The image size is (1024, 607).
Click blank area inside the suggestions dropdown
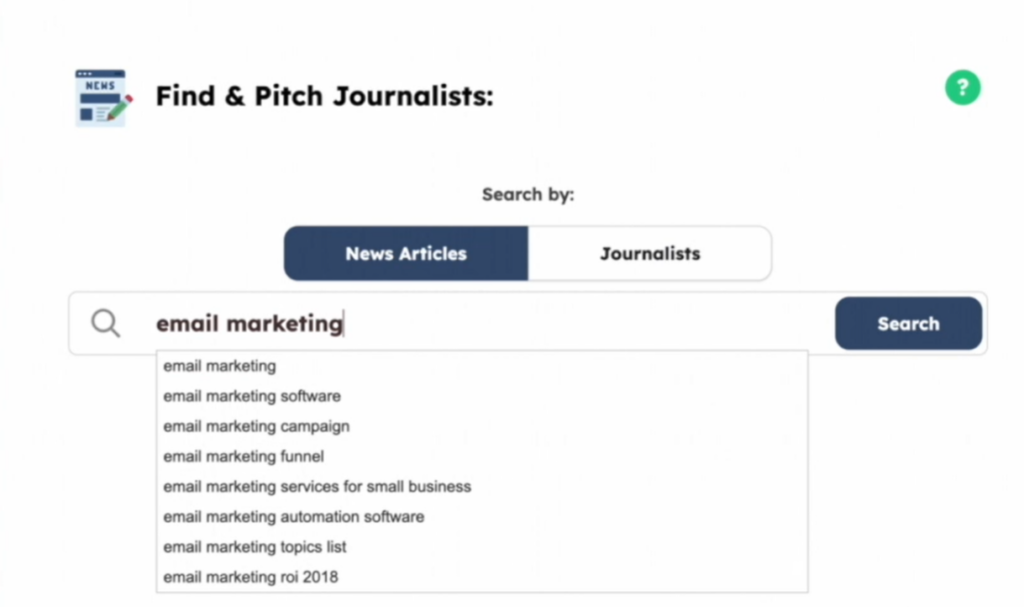[640, 470]
